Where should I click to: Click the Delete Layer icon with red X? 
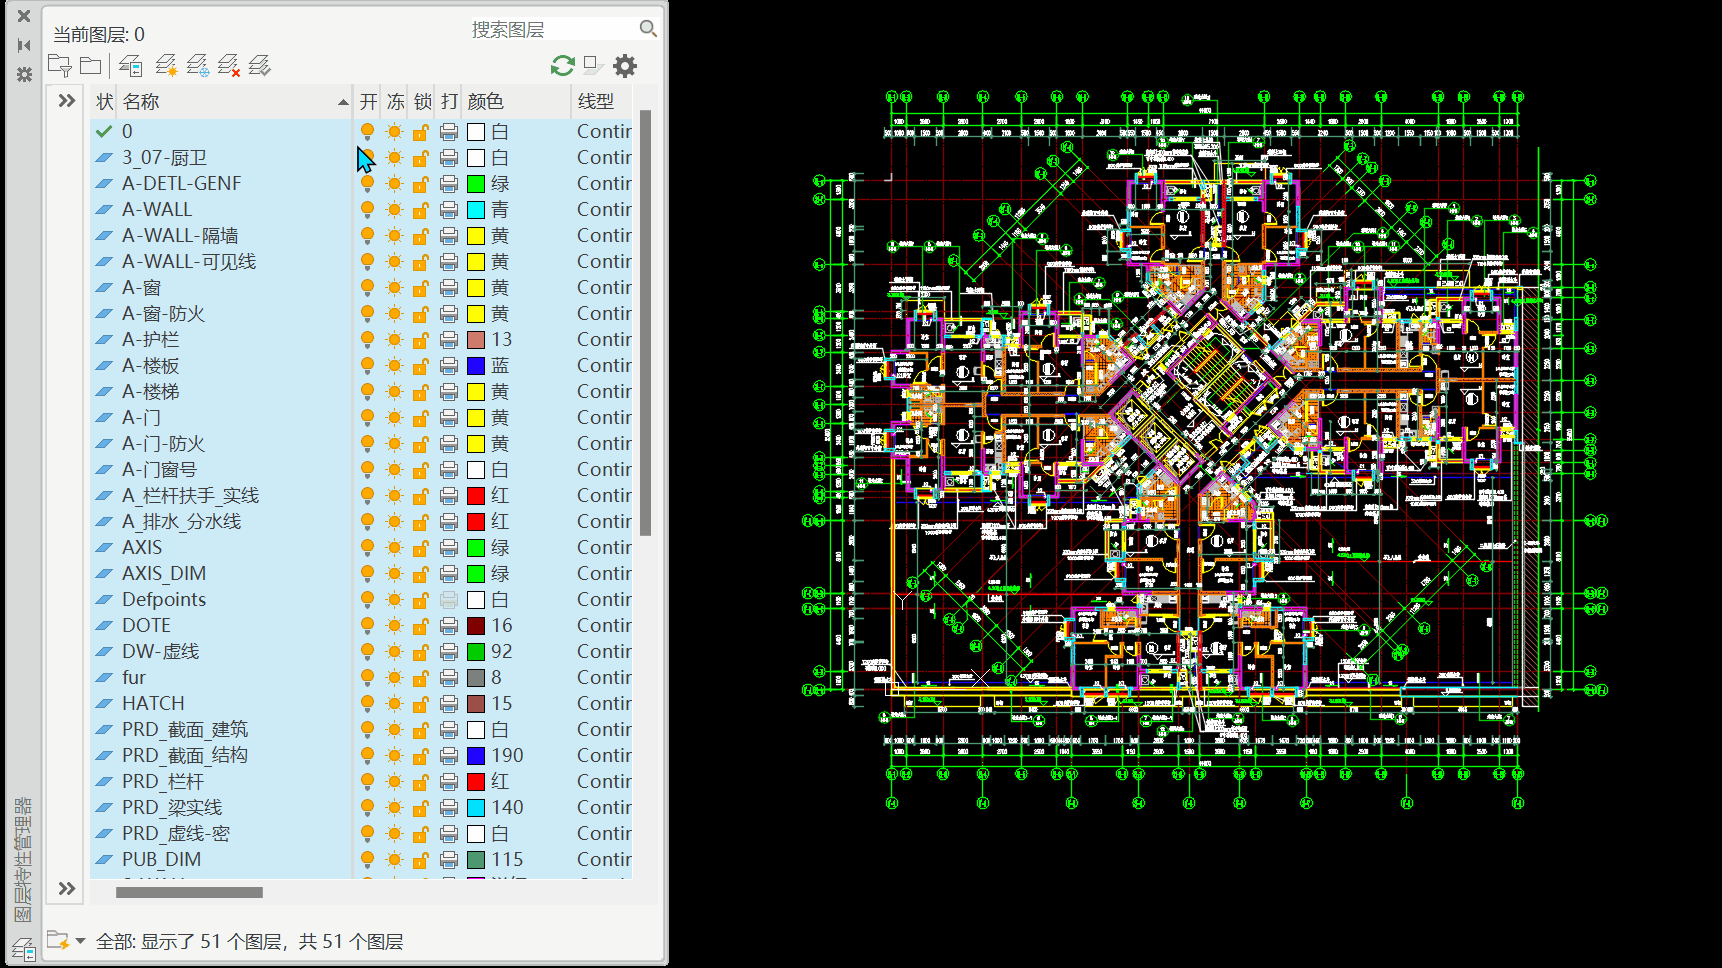point(228,66)
